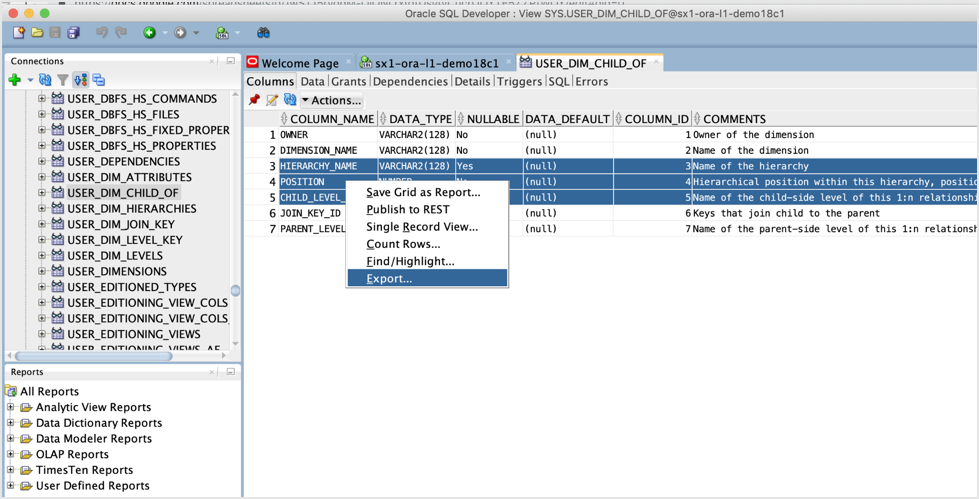979x499 pixels.
Task: Click the gray Forward navigation button
Action: (x=180, y=32)
